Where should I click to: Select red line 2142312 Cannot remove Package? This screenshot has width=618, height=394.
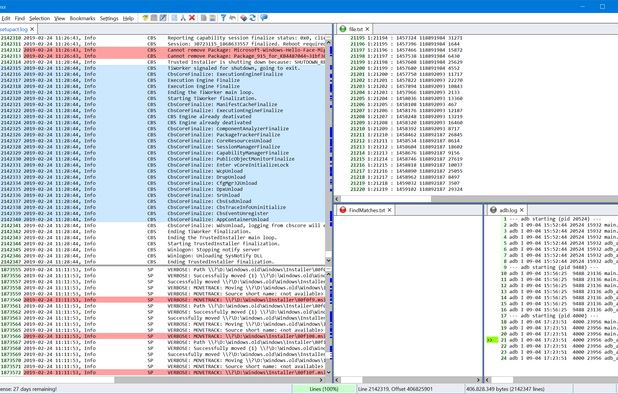163,50
